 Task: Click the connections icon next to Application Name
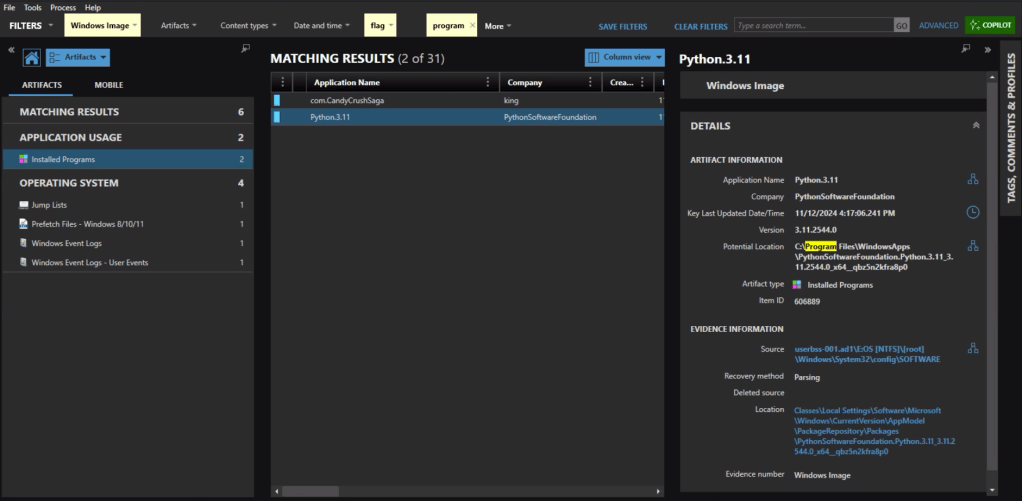(x=972, y=179)
